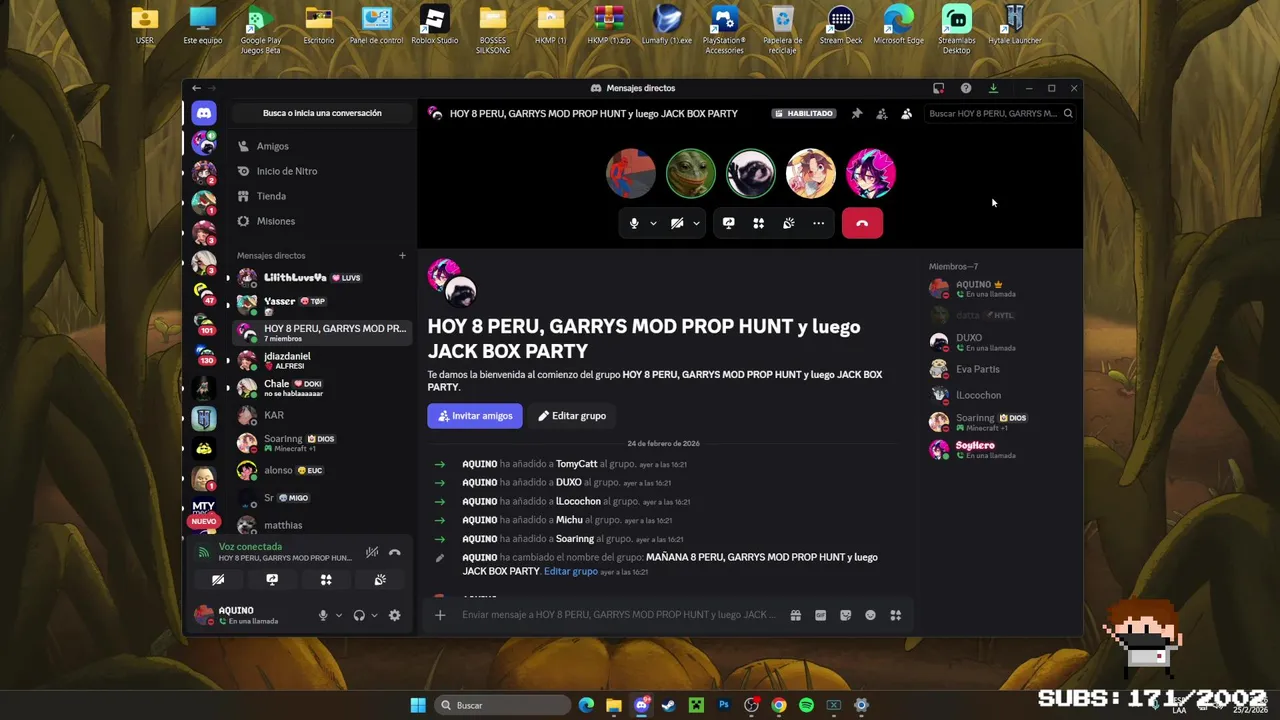
Task: Open more call options ellipsis
Action: tap(818, 223)
